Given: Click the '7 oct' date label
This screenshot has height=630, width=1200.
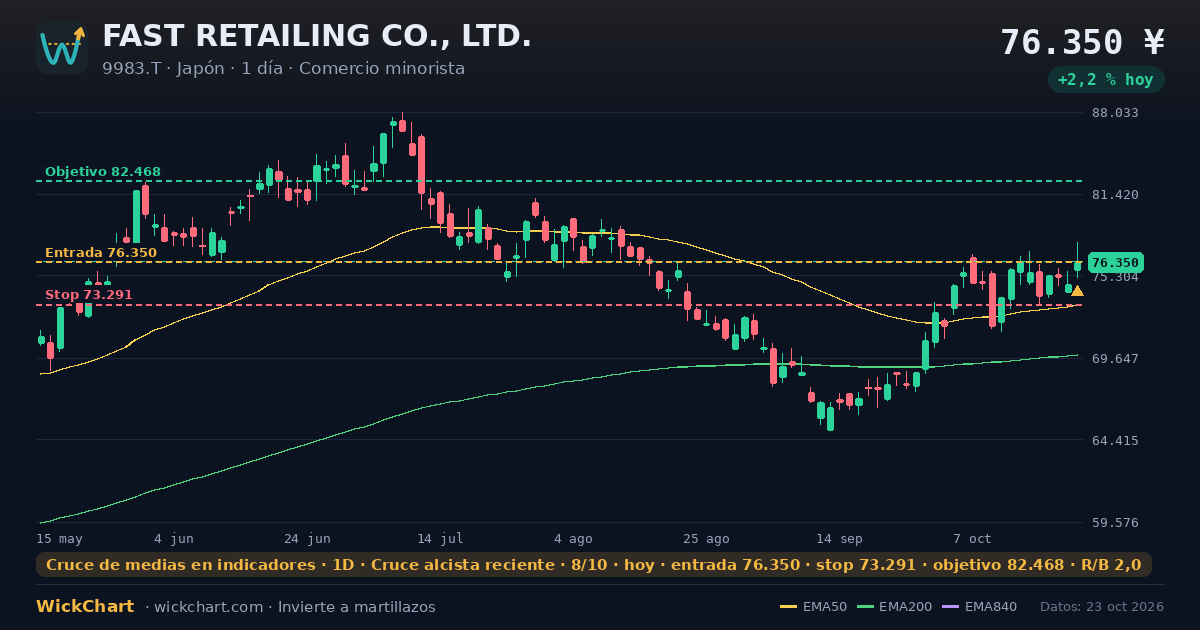Looking at the screenshot, I should [972, 538].
